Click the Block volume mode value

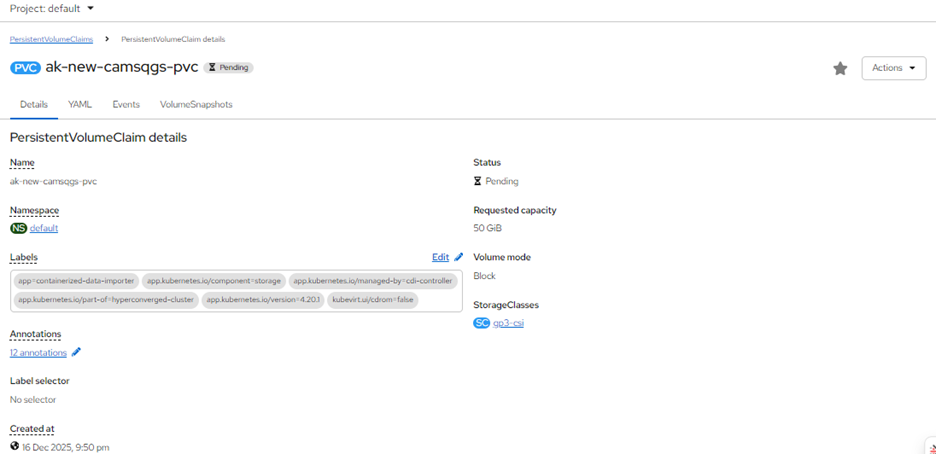point(484,276)
